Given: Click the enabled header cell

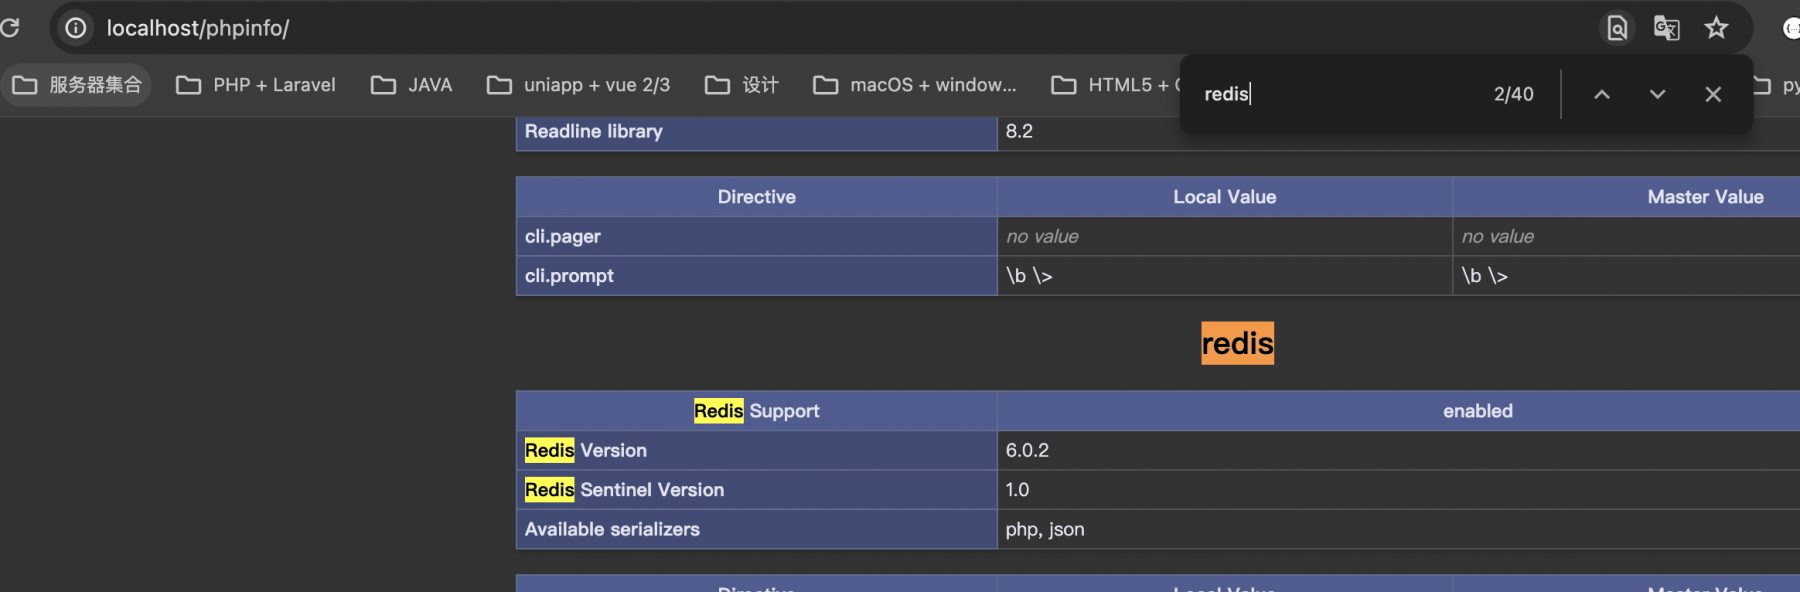Looking at the screenshot, I should click(x=1398, y=411).
